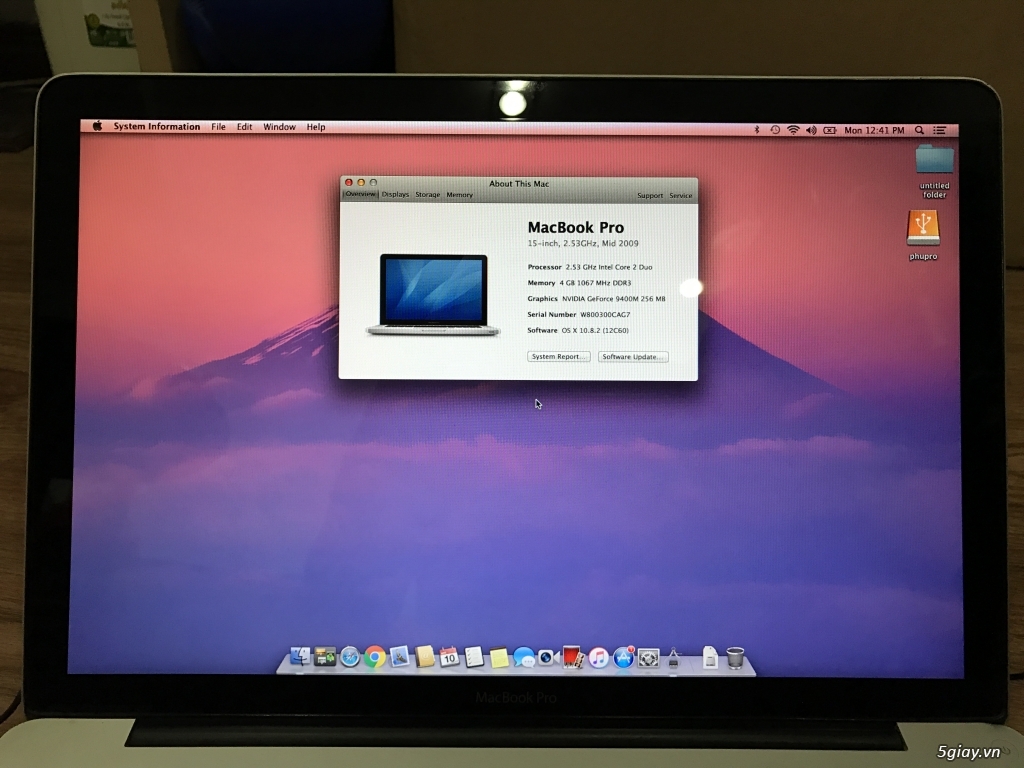Close the About This Mac window
Screen dimensions: 1024x768
(x=349, y=182)
